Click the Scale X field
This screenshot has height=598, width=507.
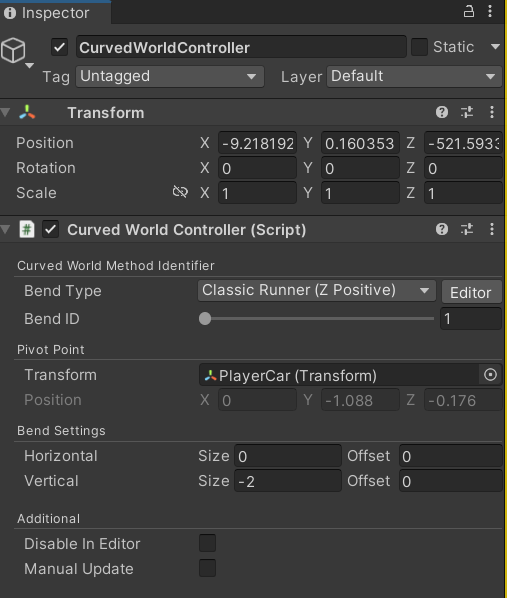[258, 193]
